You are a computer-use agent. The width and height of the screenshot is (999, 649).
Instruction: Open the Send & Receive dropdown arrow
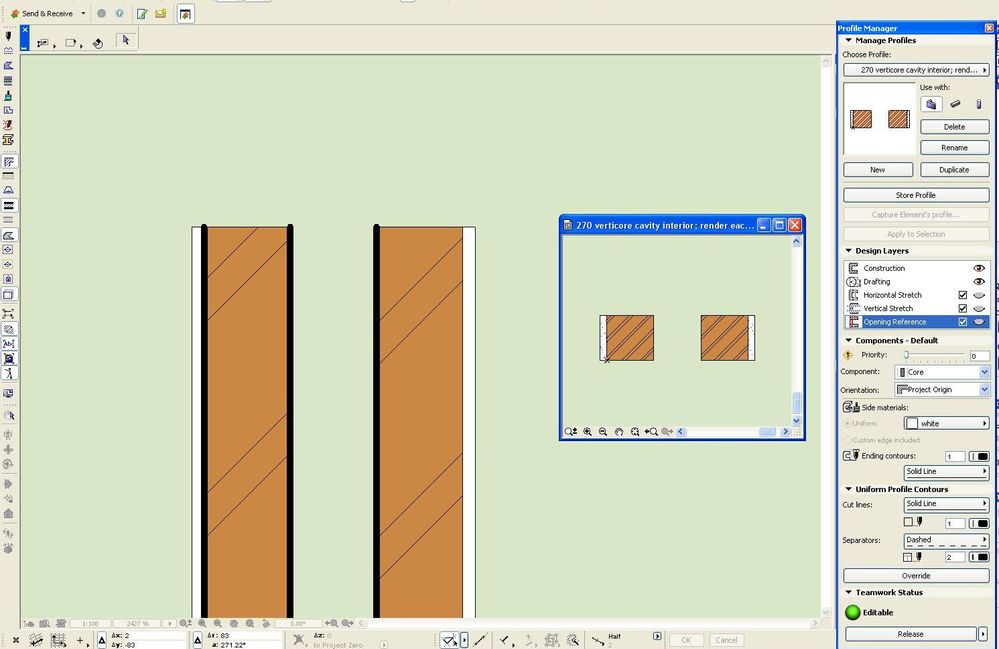[83, 13]
